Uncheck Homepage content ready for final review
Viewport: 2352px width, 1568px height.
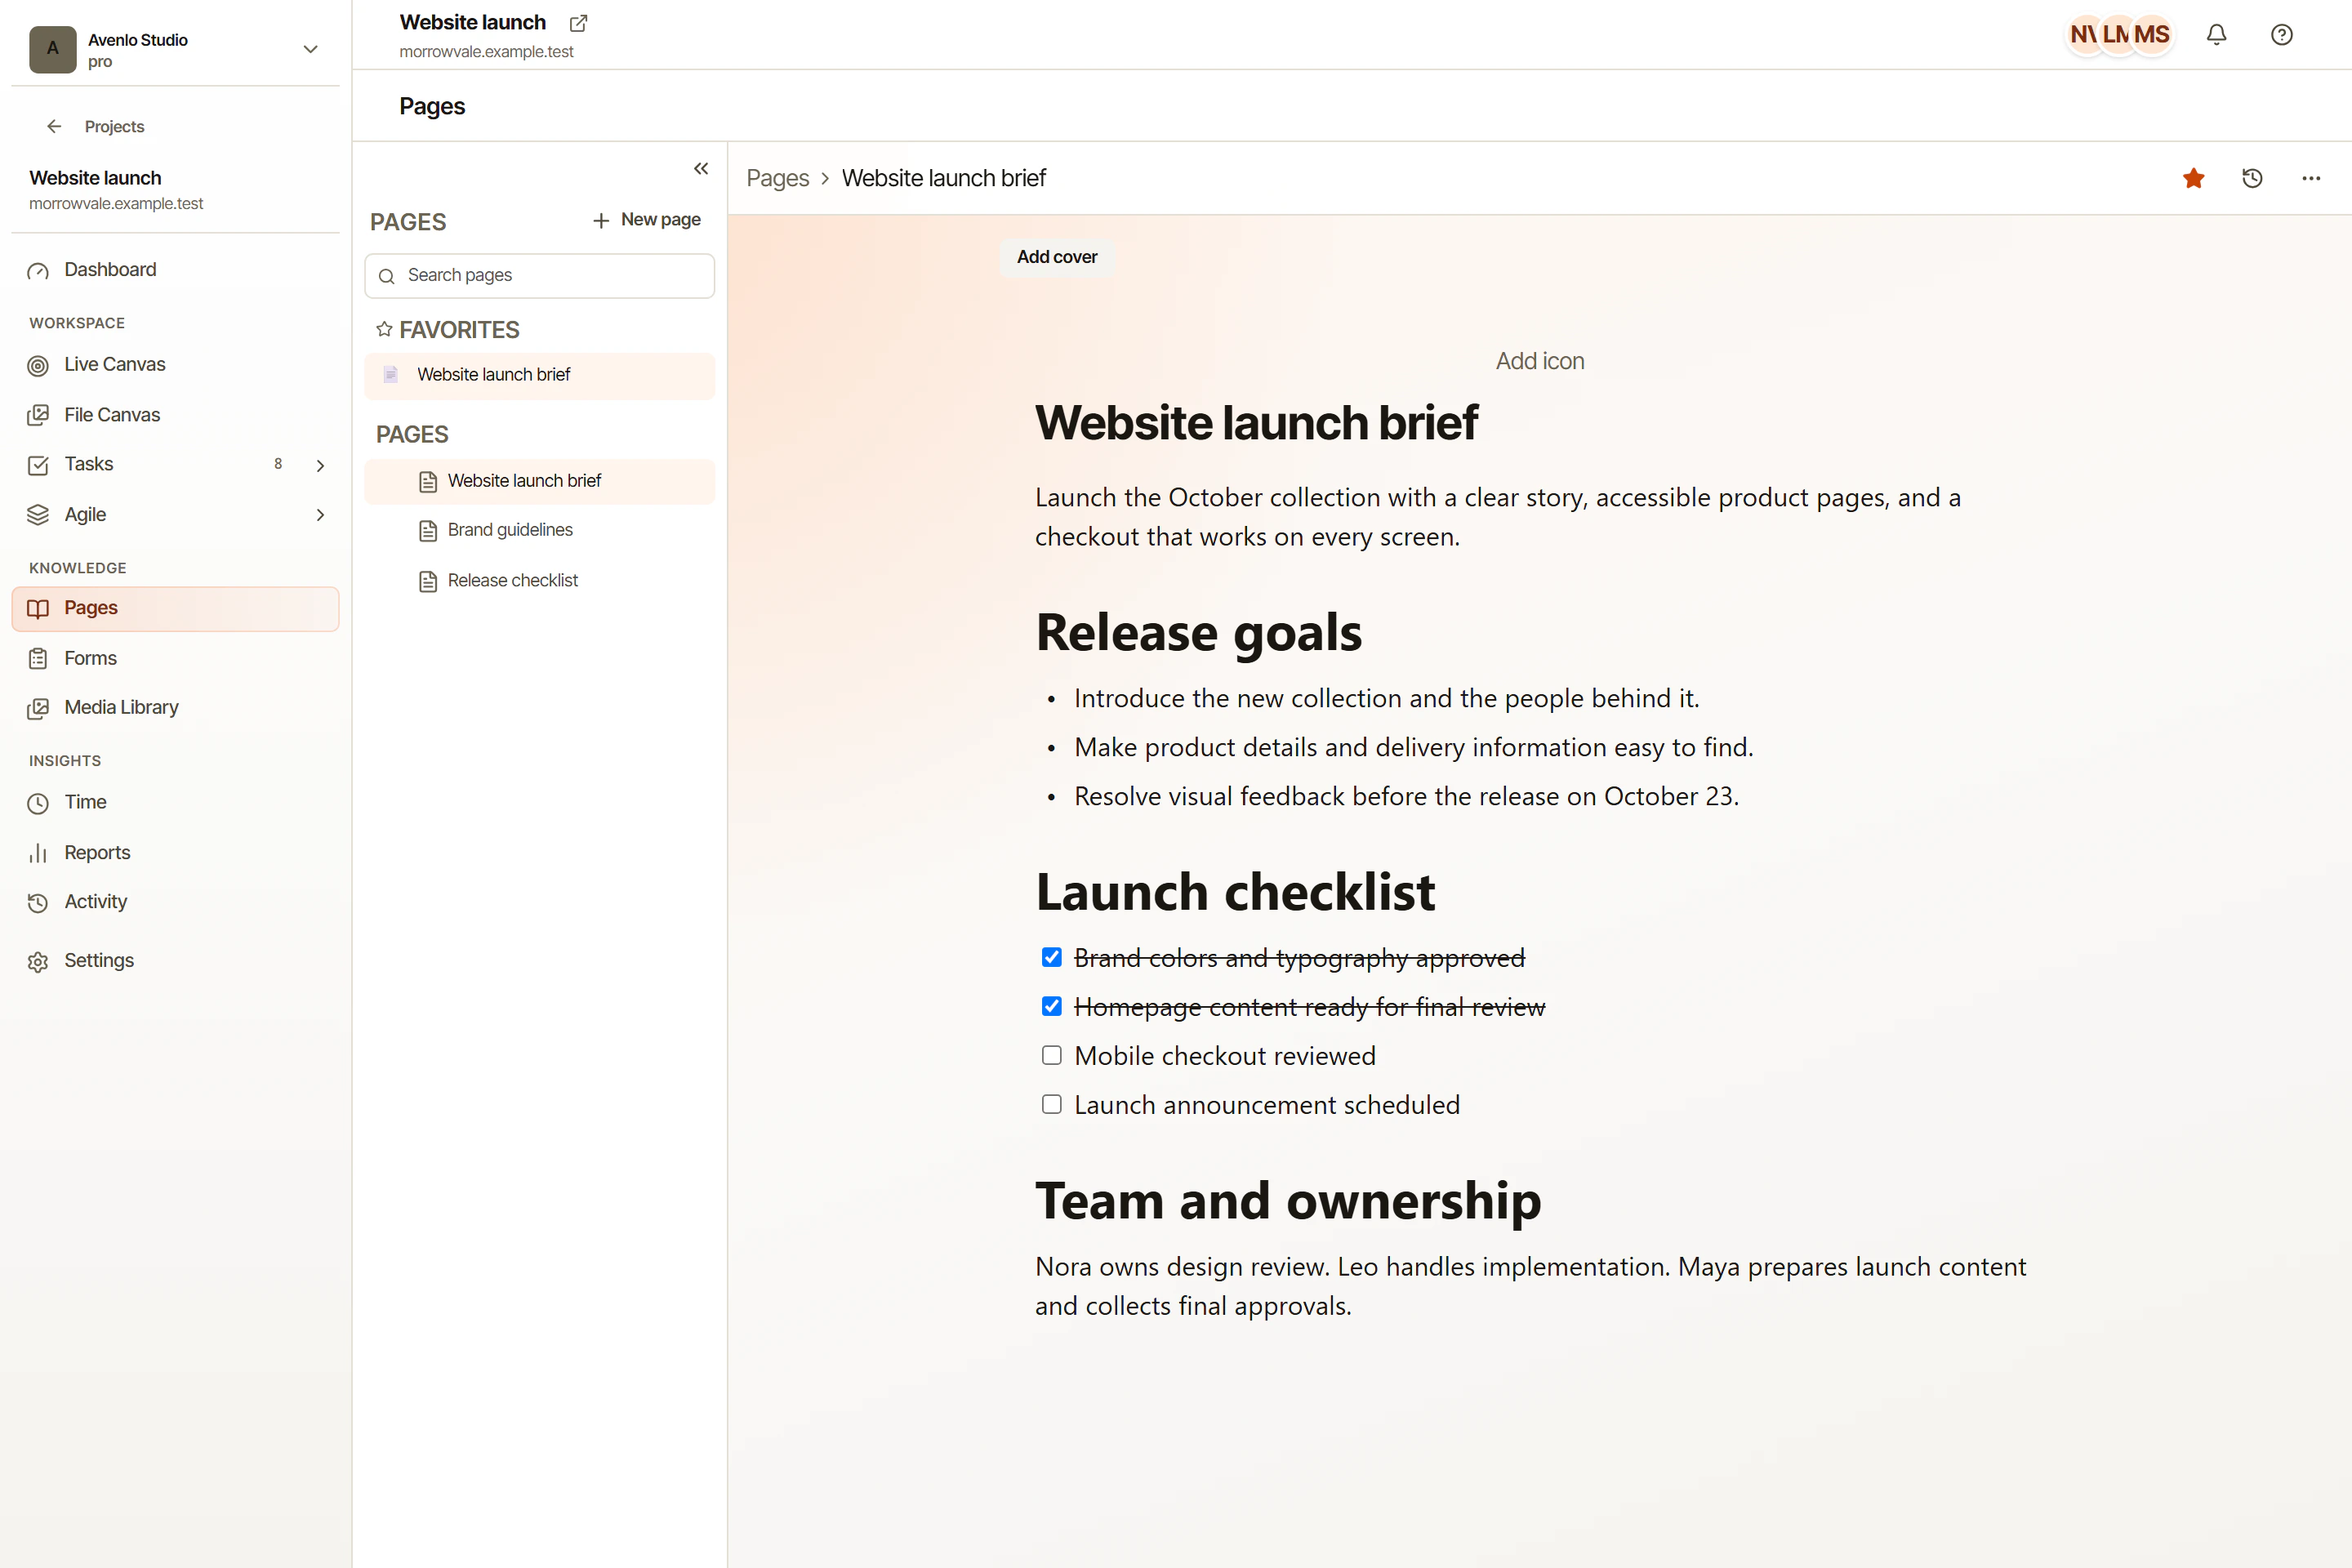coord(1051,1006)
